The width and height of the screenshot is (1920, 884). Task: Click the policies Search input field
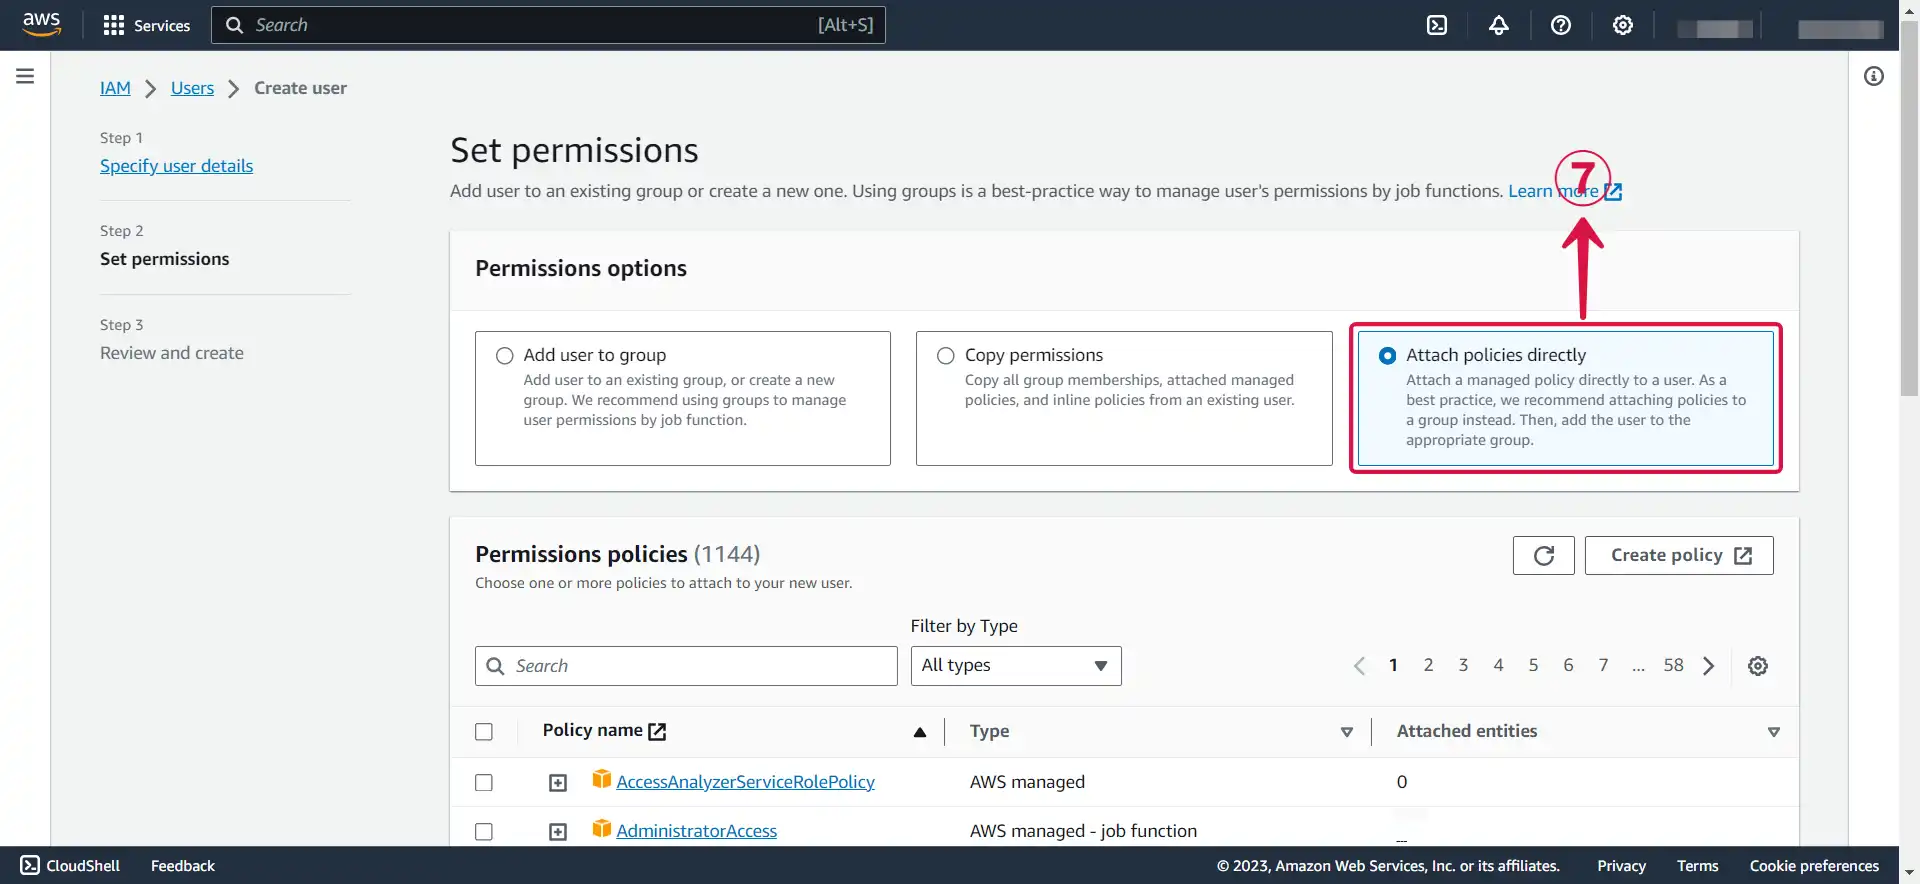click(x=686, y=666)
